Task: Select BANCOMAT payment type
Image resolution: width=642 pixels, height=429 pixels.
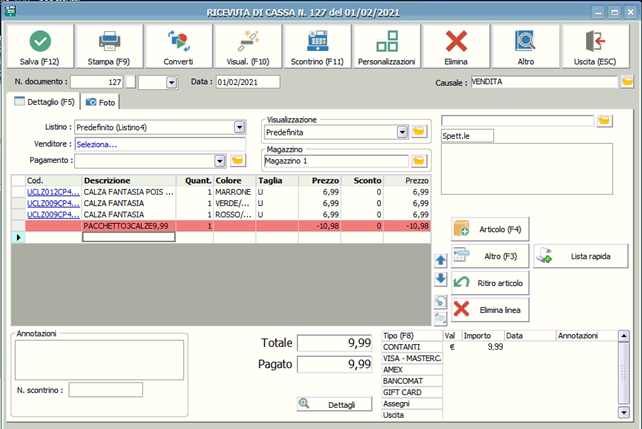Action: [x=411, y=381]
